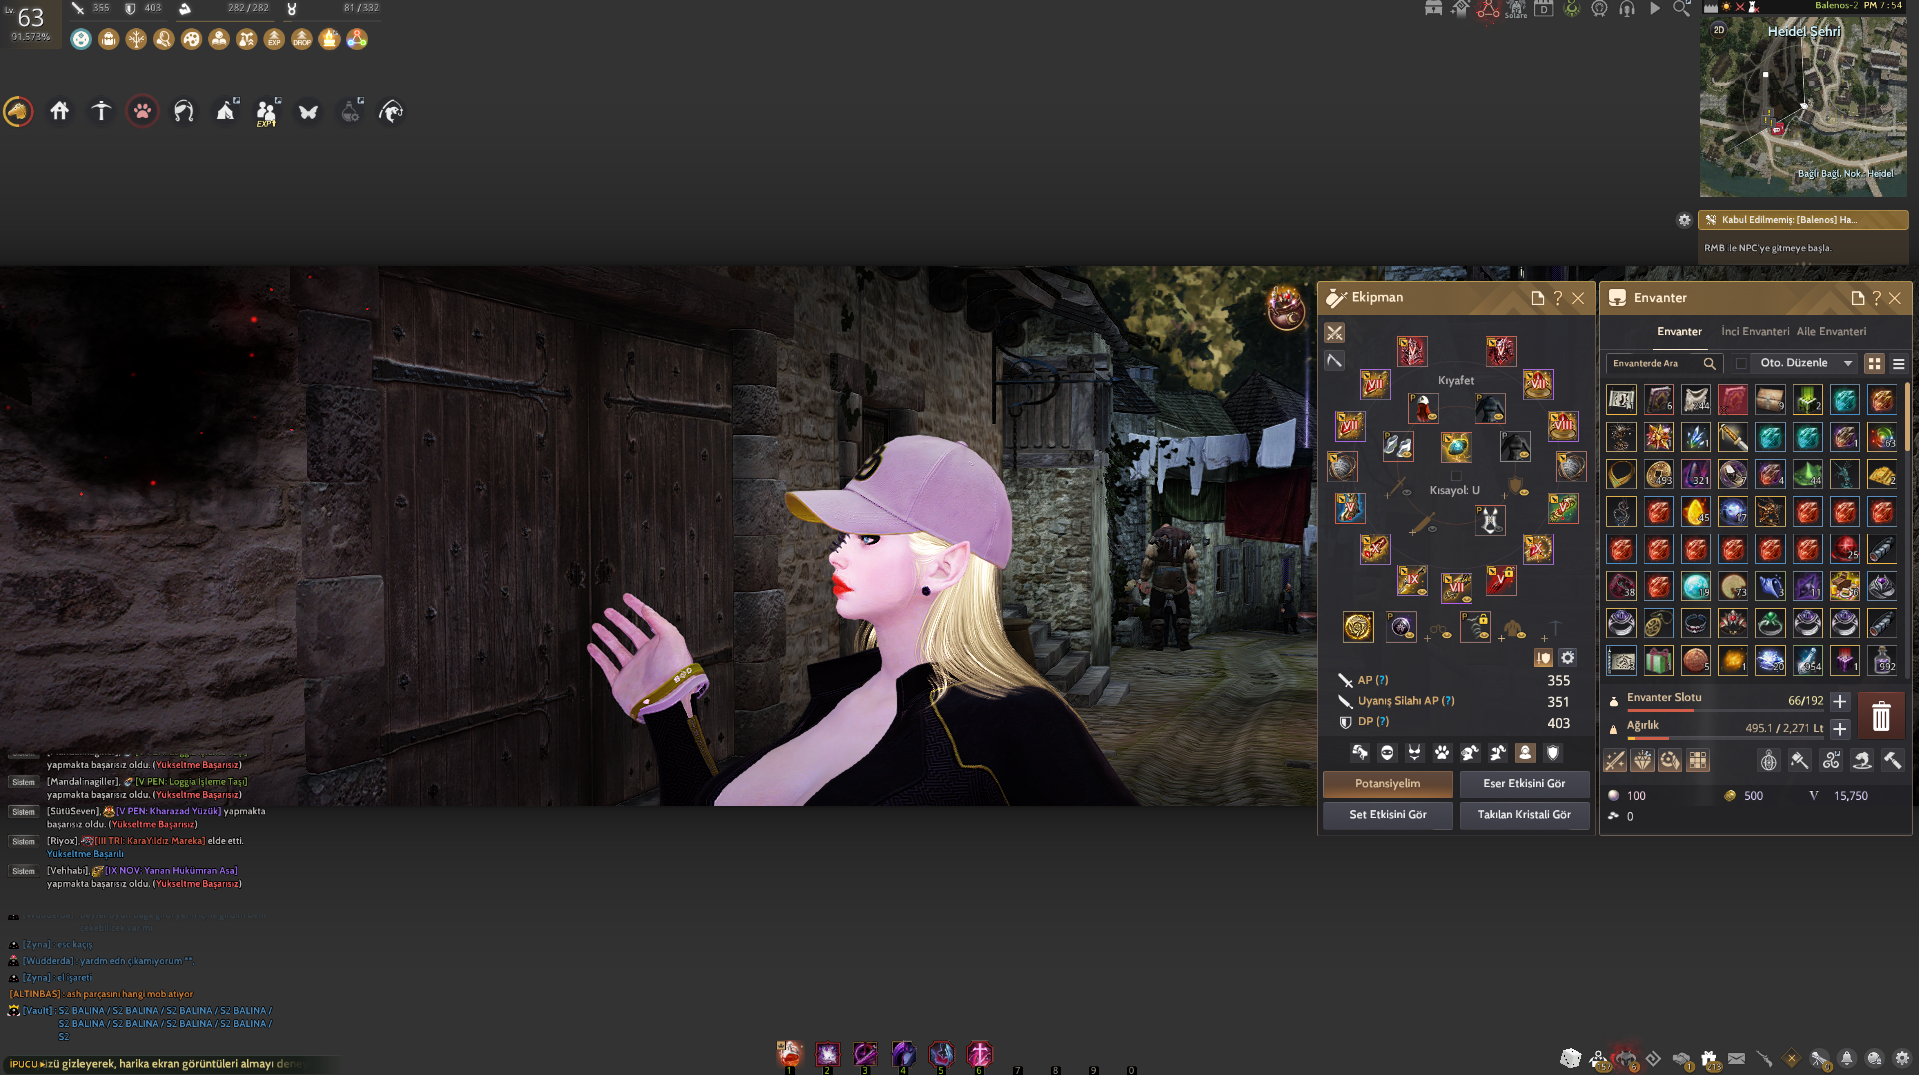Toggle the crossed swords weapon view

1335,333
